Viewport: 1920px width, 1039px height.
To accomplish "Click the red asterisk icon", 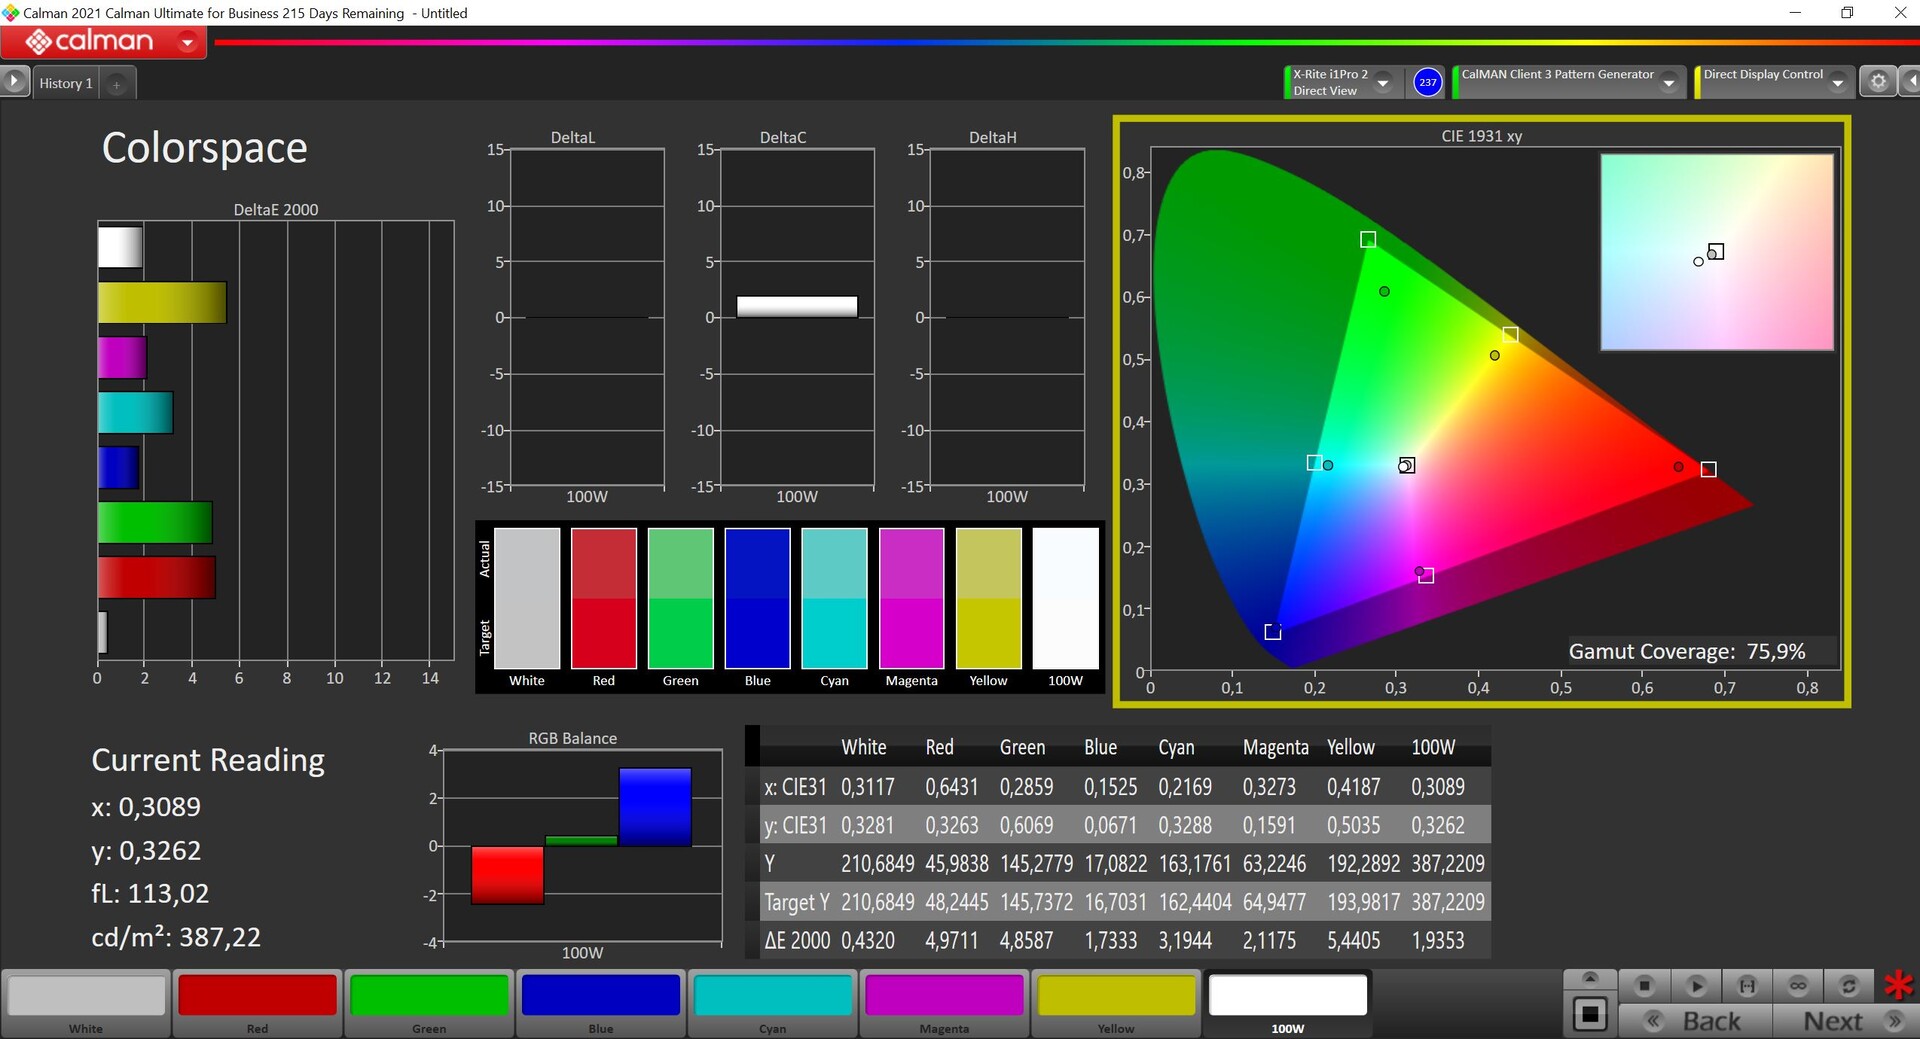I will [1898, 985].
